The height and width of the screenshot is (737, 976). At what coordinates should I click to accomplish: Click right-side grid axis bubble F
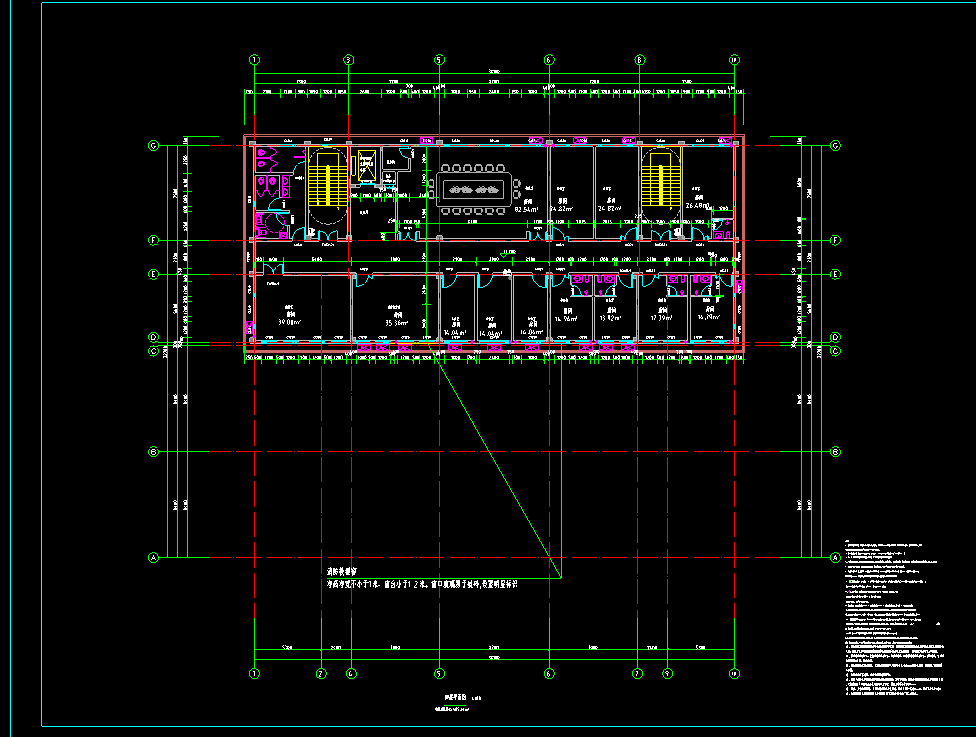pos(835,240)
